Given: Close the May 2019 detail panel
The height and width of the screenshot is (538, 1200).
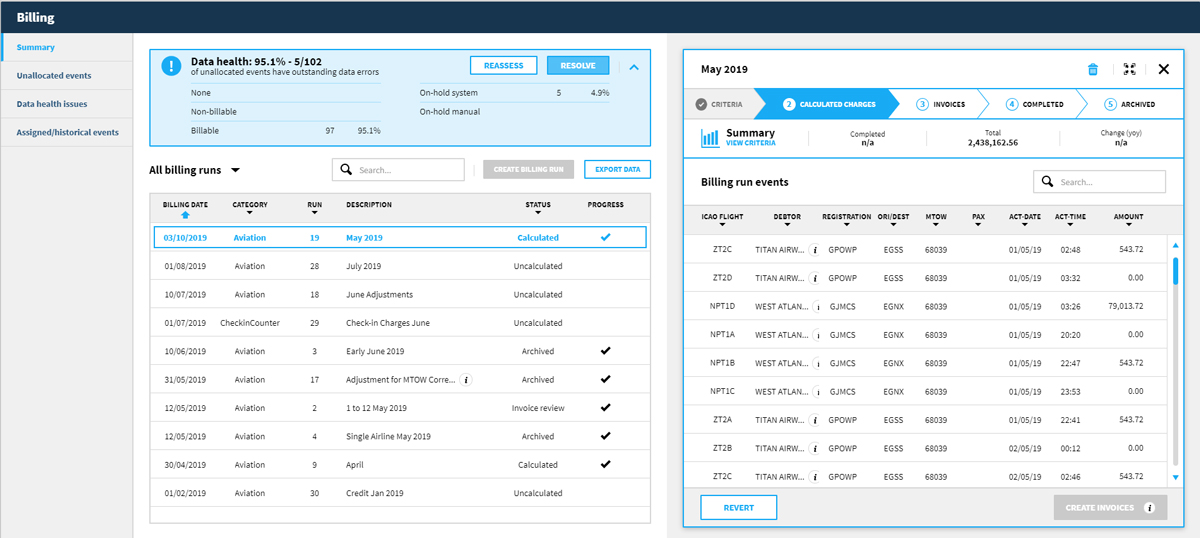Looking at the screenshot, I should coord(1164,70).
